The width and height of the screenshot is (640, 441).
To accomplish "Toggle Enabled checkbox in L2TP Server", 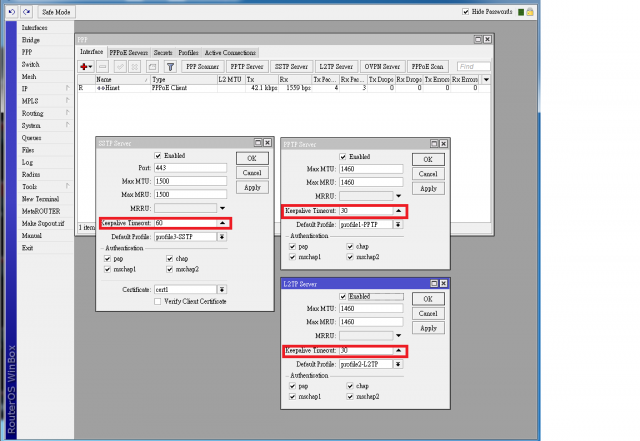I will point(343,296).
